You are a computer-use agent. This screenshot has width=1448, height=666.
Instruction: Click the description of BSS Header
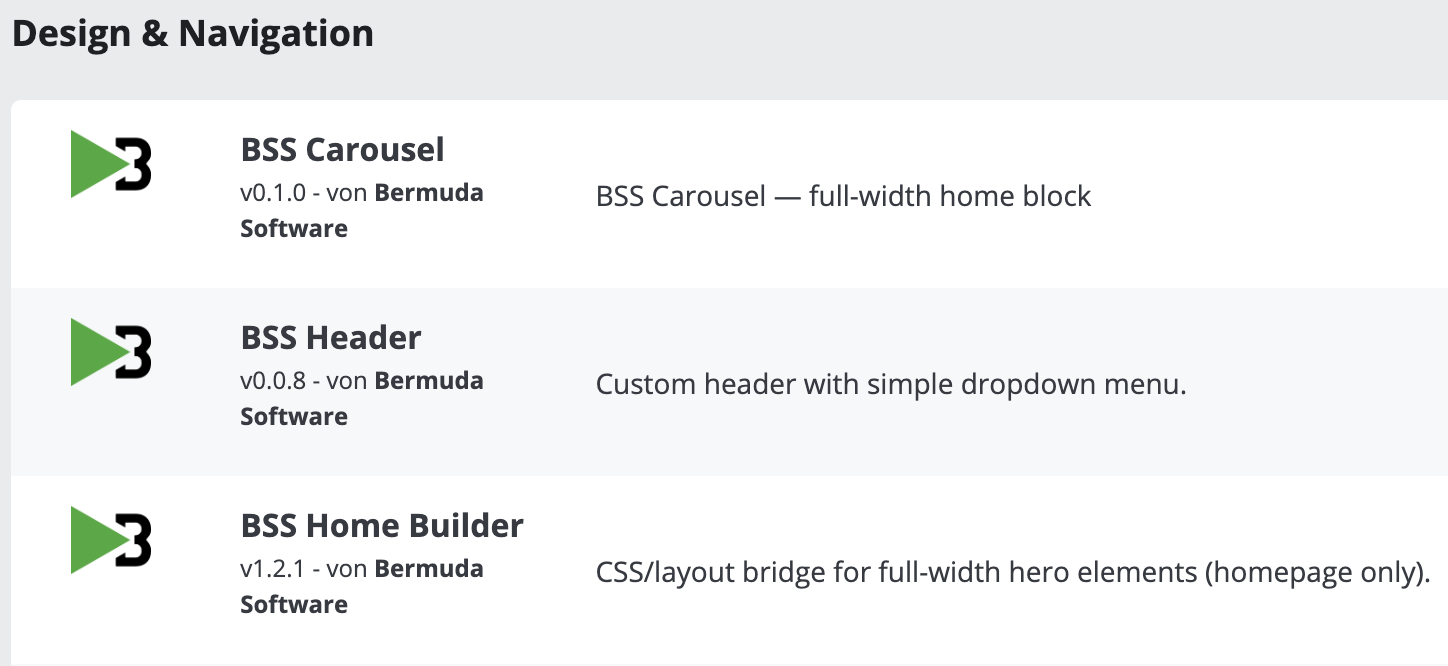891,383
